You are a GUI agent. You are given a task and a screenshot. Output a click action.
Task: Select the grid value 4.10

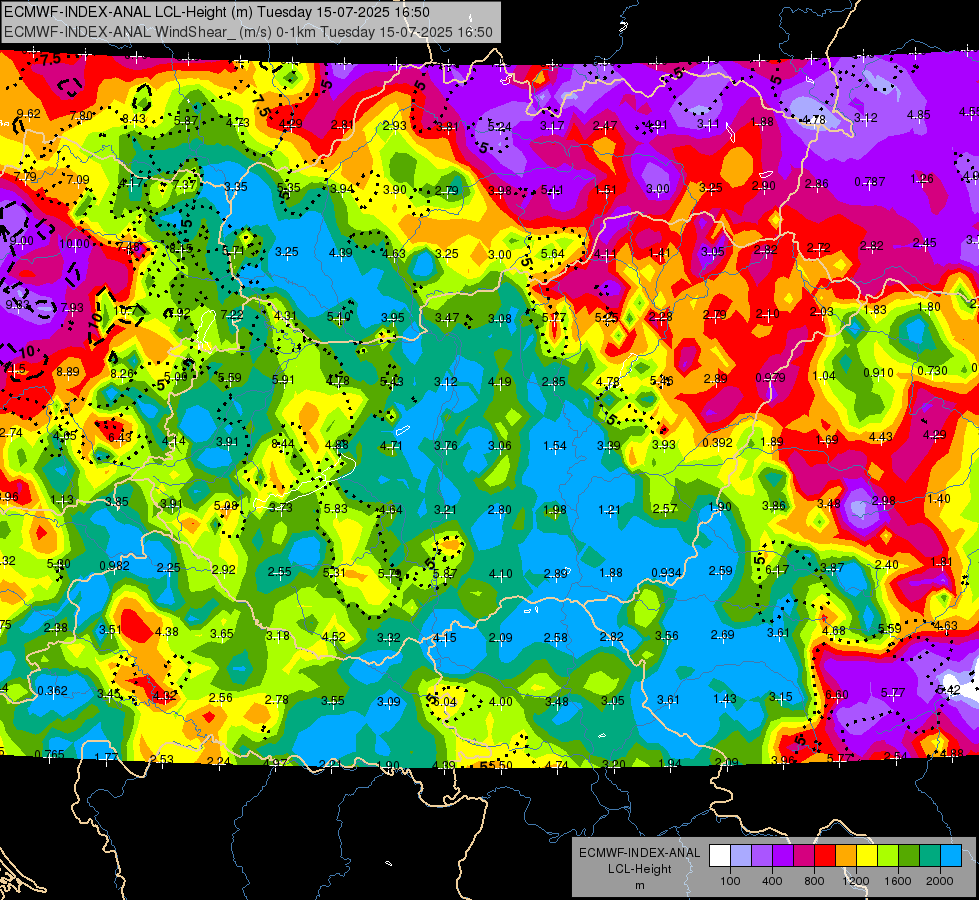501,573
